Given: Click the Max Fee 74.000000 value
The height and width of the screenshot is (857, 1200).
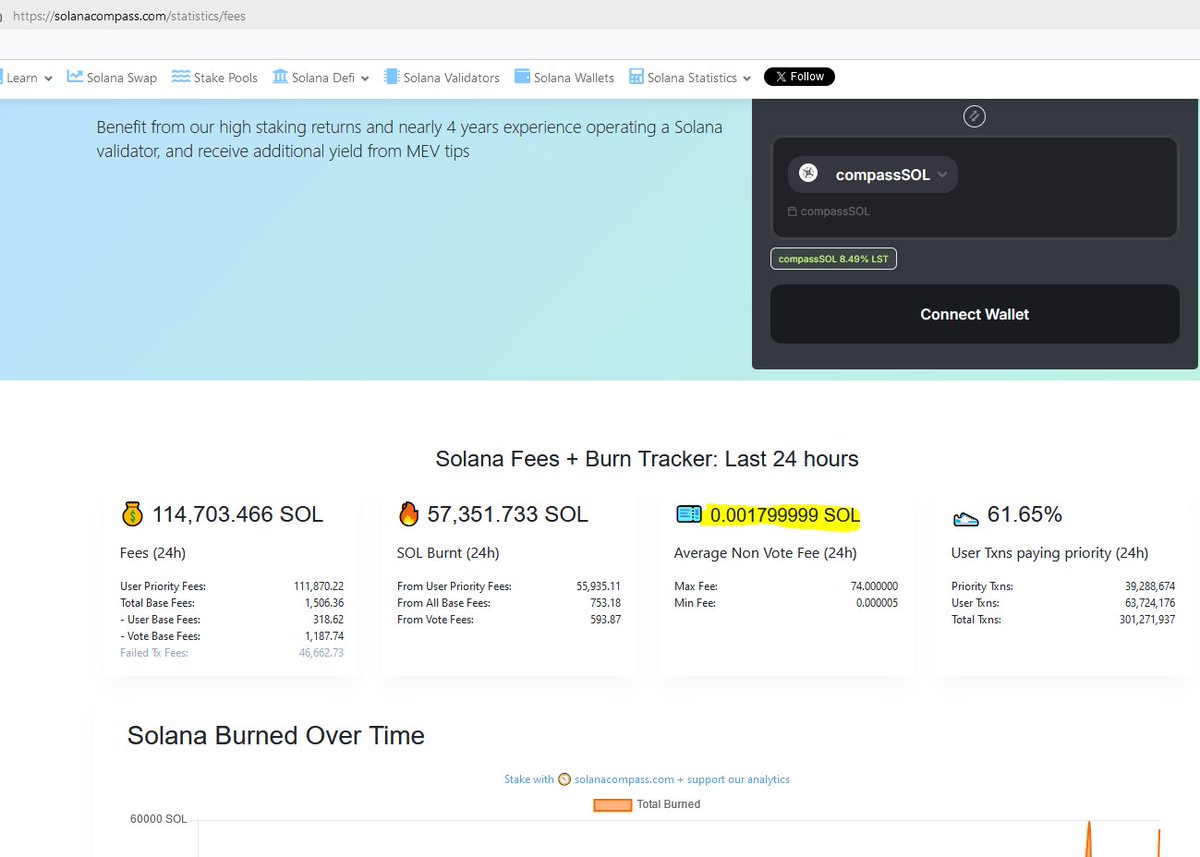Looking at the screenshot, I should pyautogui.click(x=874, y=586).
